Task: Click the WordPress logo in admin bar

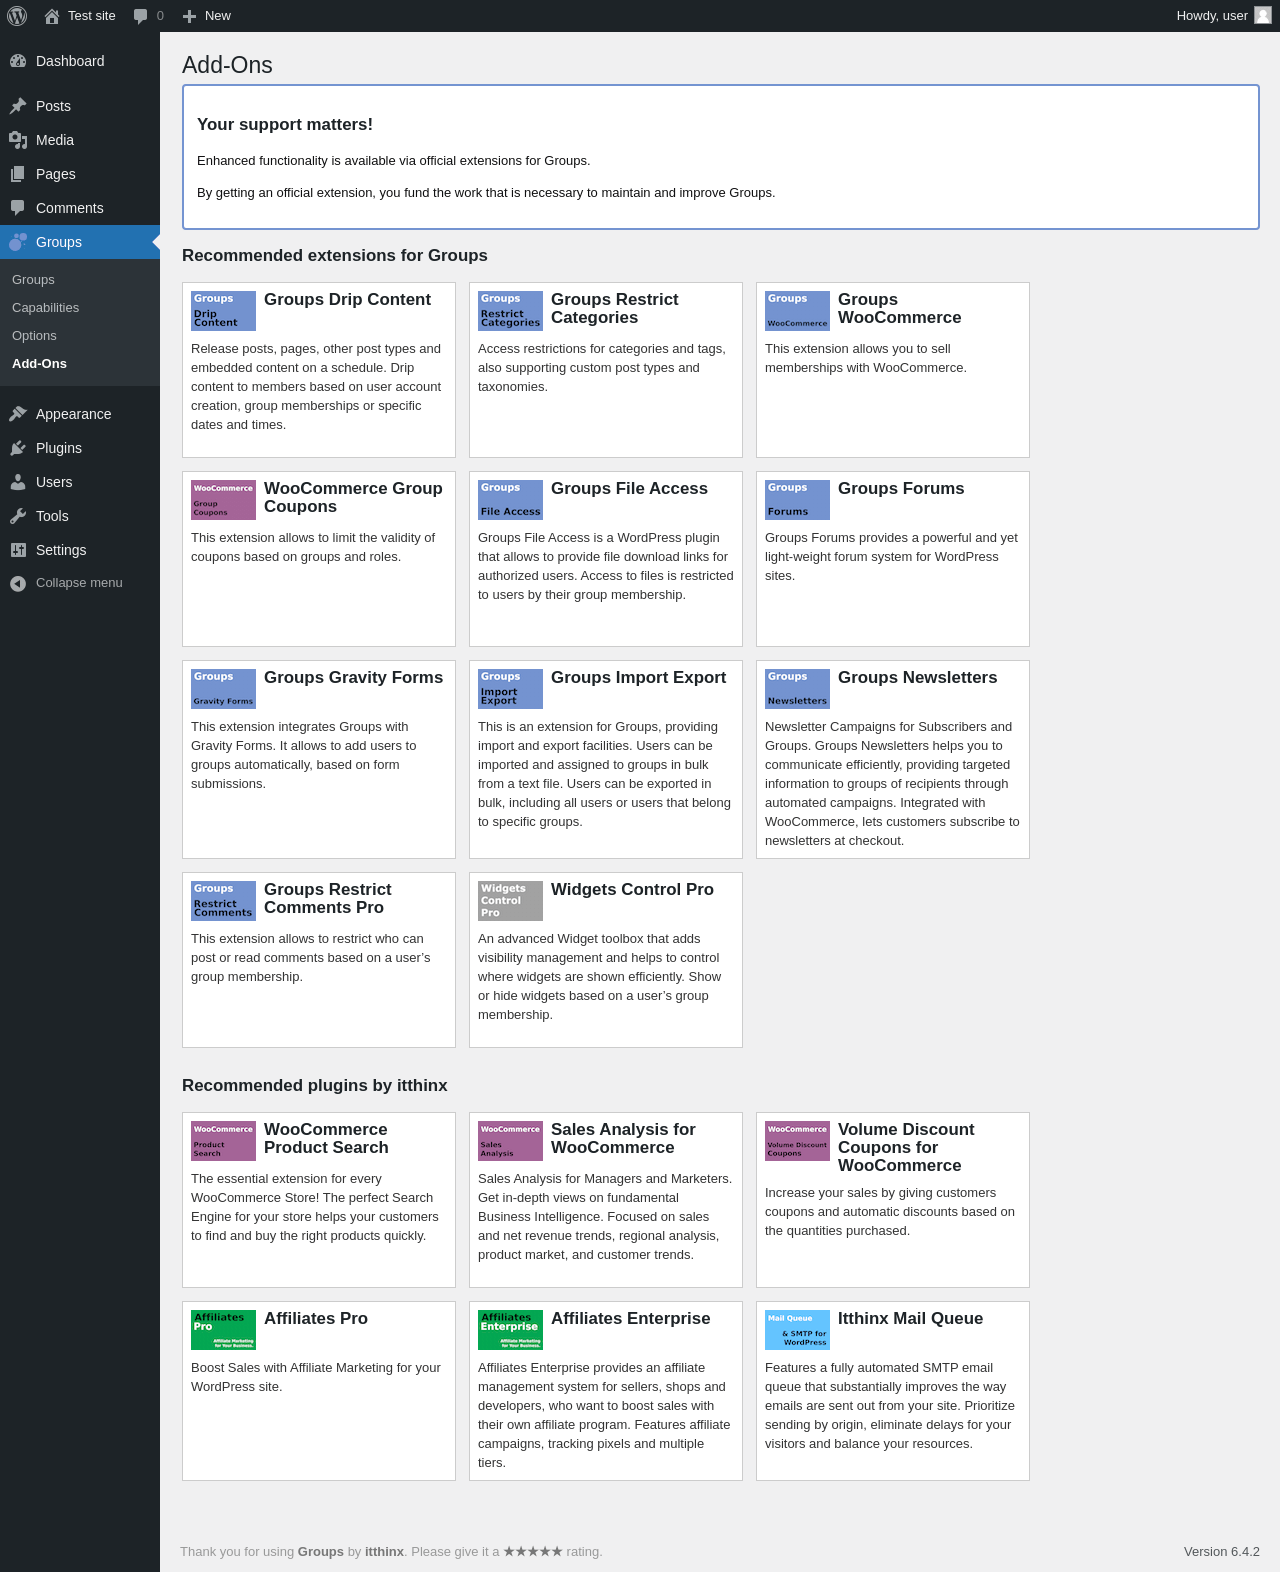Action: coord(17,16)
